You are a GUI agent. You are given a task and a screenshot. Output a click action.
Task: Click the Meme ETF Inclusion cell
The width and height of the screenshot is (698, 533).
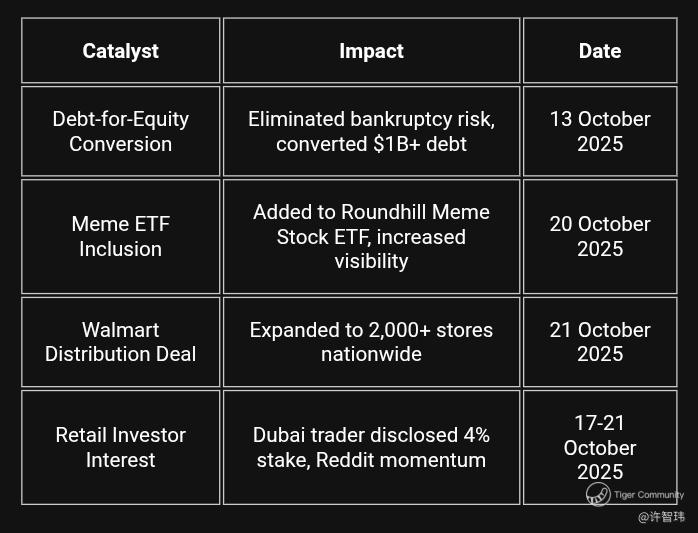point(120,236)
